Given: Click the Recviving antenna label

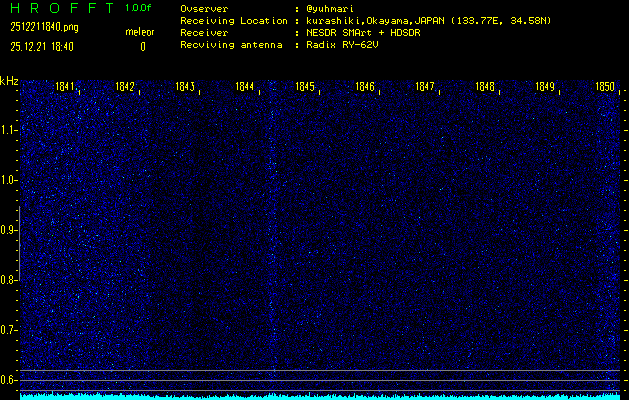Looking at the screenshot, I should click(x=231, y=45).
